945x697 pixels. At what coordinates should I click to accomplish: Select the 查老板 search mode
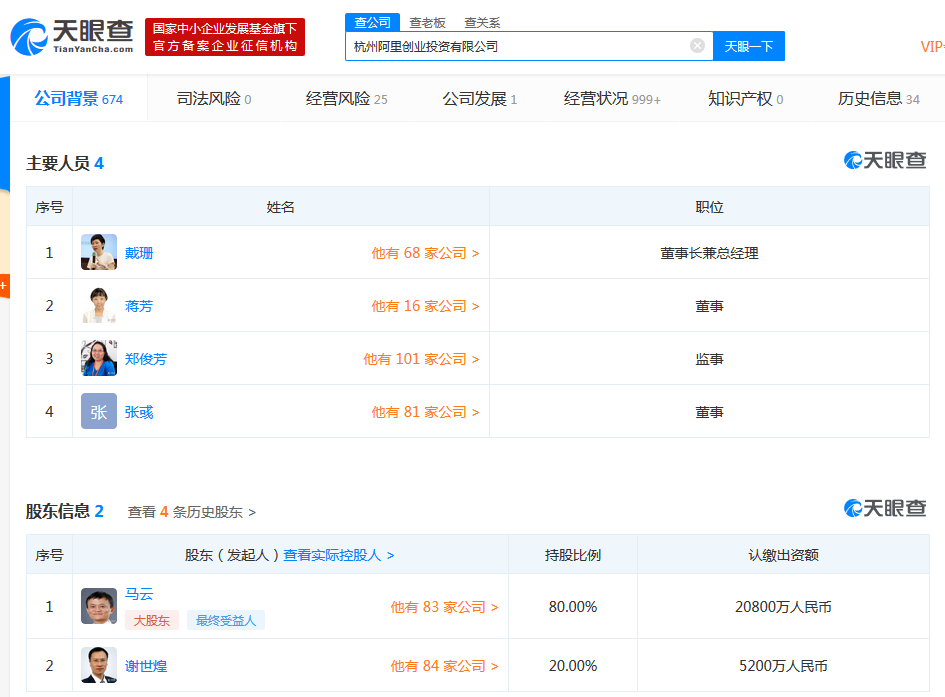(427, 23)
